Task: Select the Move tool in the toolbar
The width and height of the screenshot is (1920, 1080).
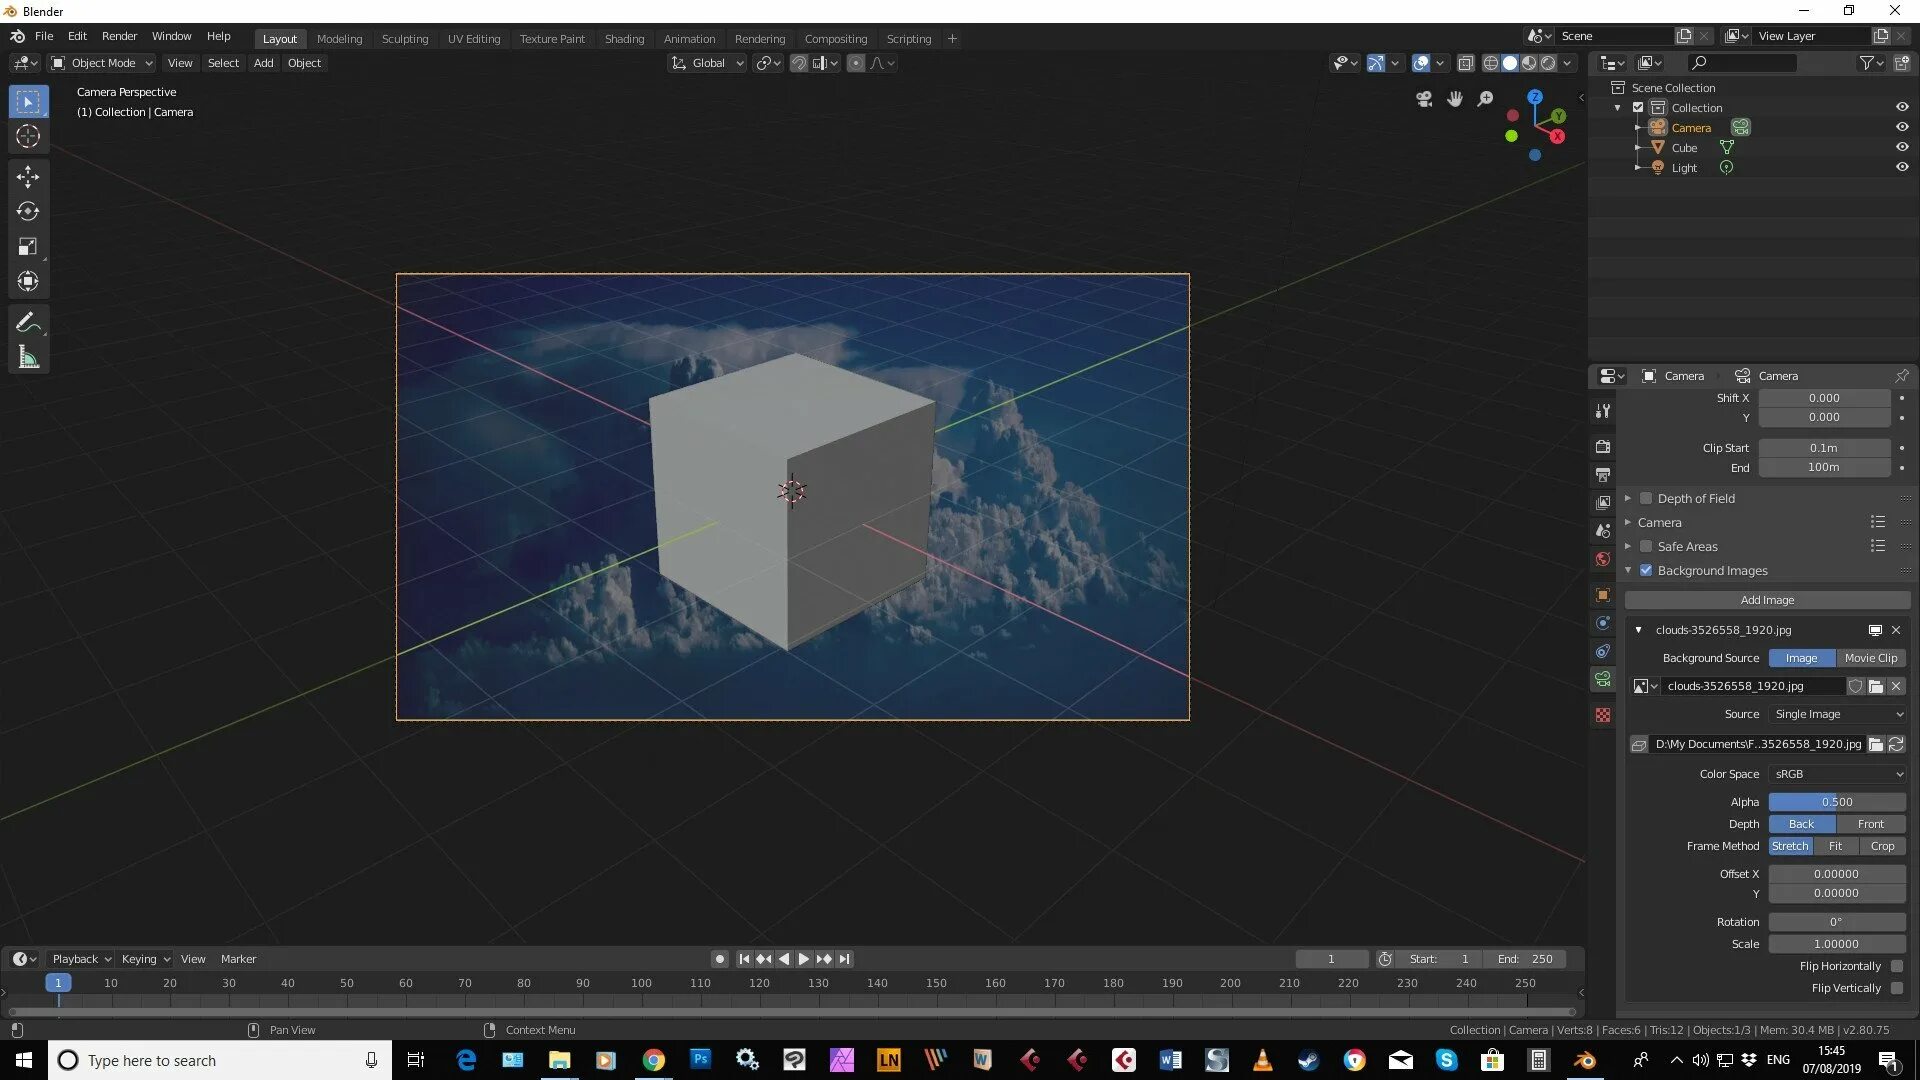Action: (28, 177)
